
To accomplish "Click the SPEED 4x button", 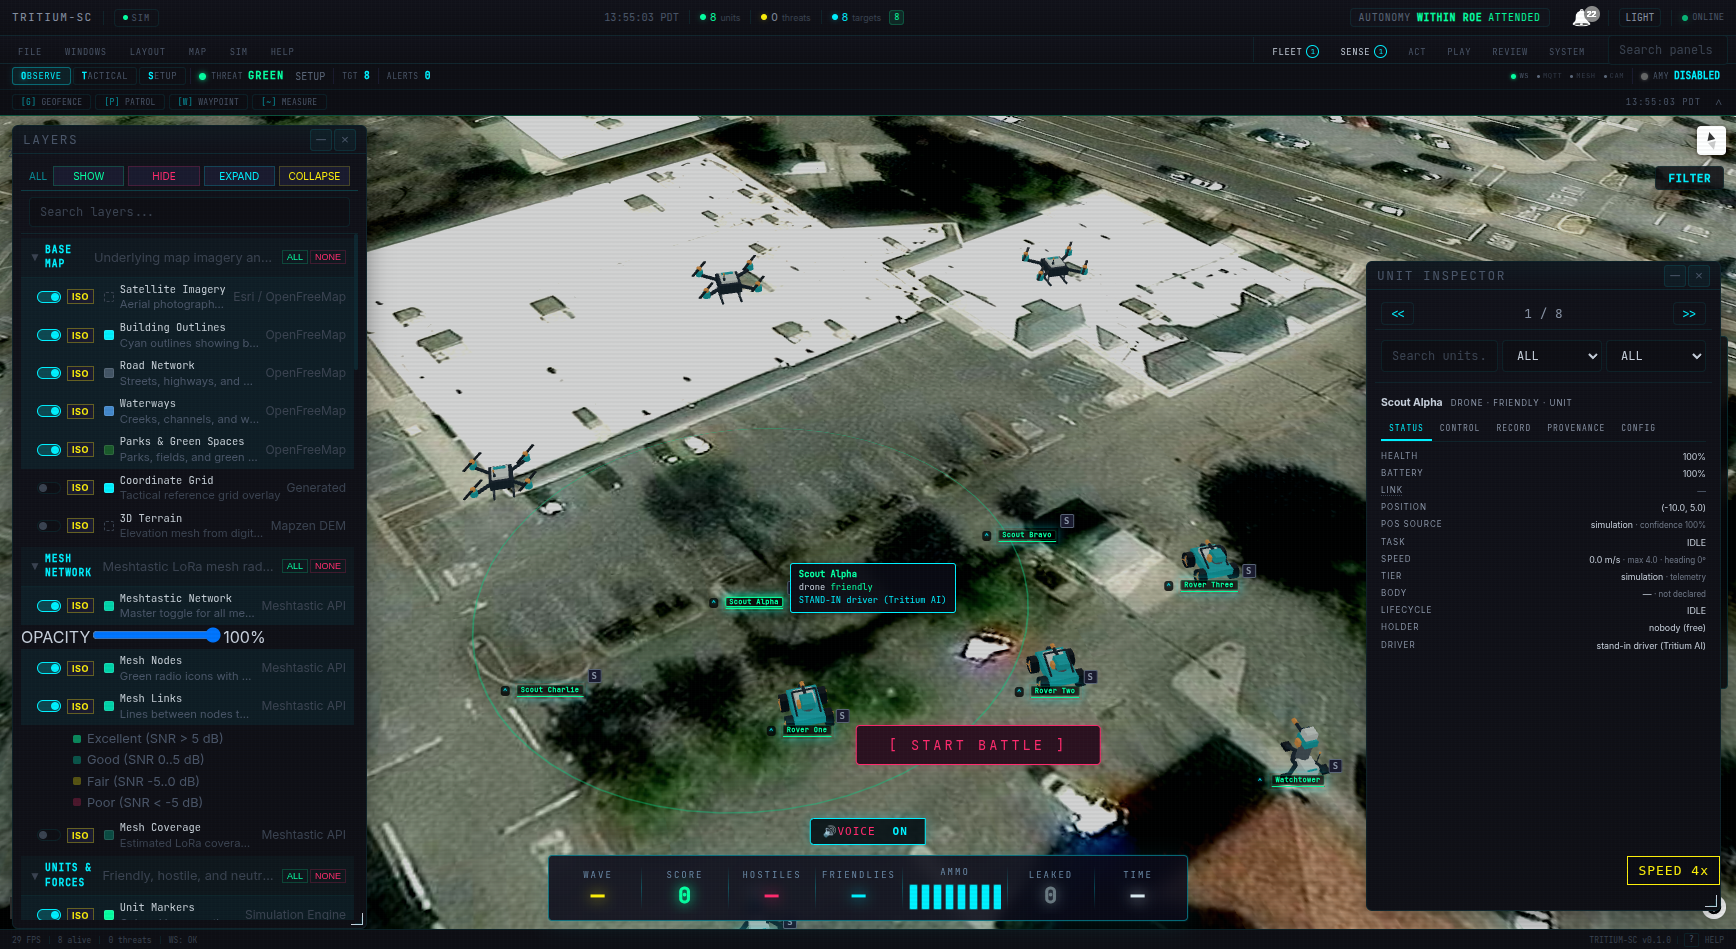I will tap(1673, 871).
